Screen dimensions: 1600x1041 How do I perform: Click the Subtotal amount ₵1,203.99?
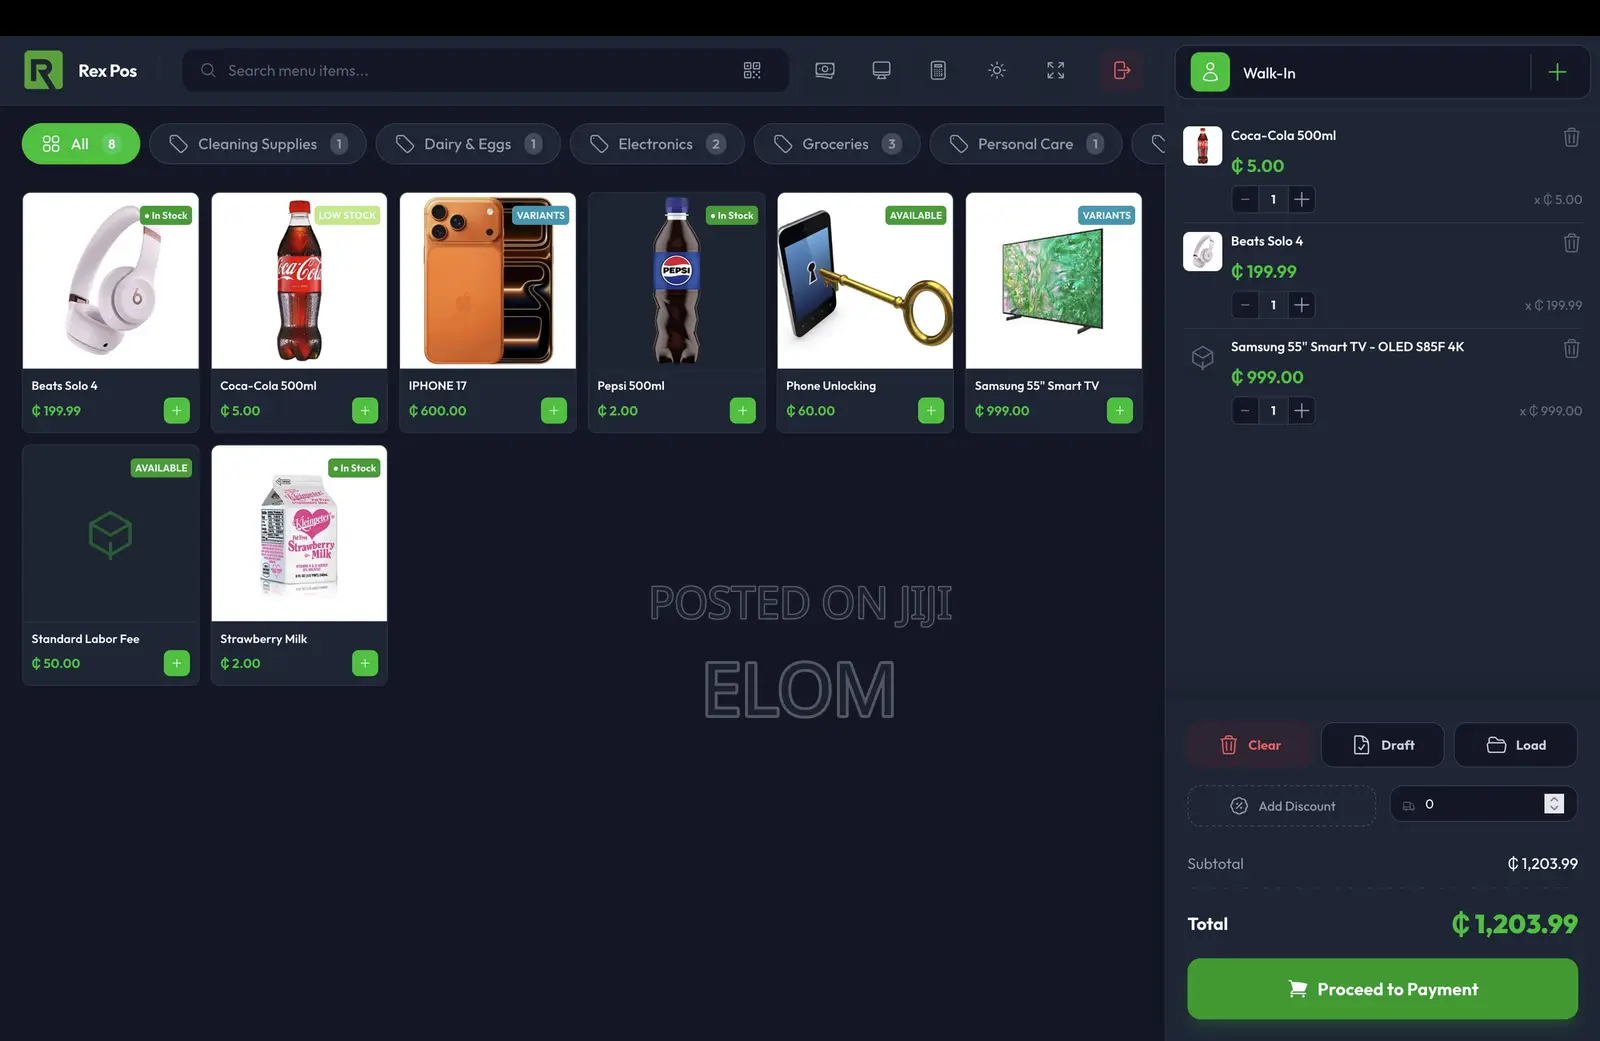tap(1542, 864)
